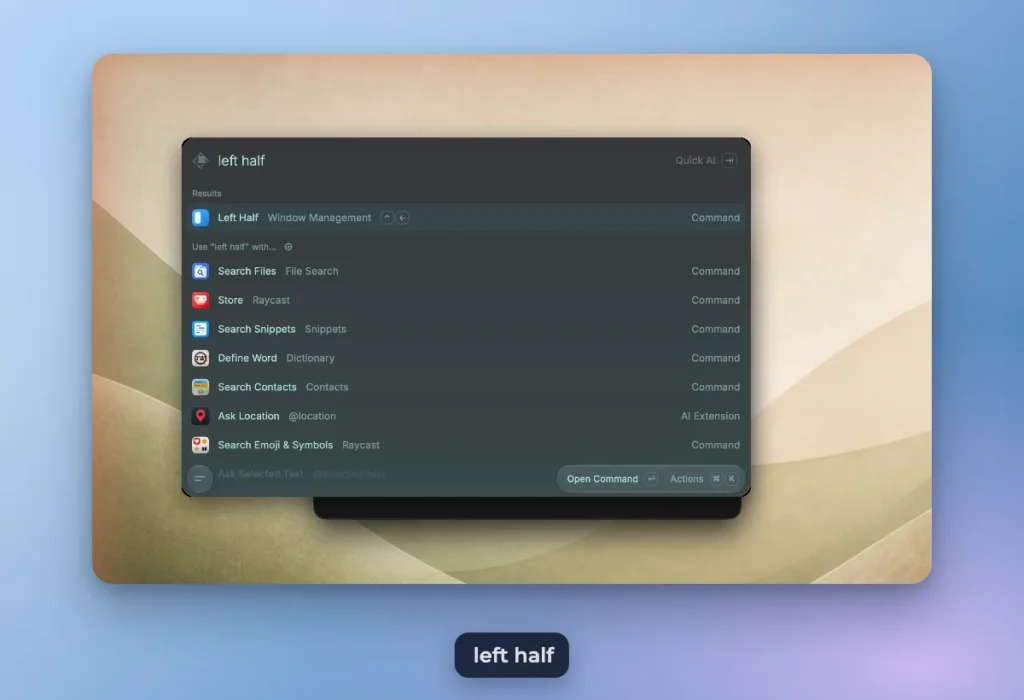This screenshot has width=1024, height=700.
Task: Click the Define Word dictionary icon
Action: click(200, 358)
